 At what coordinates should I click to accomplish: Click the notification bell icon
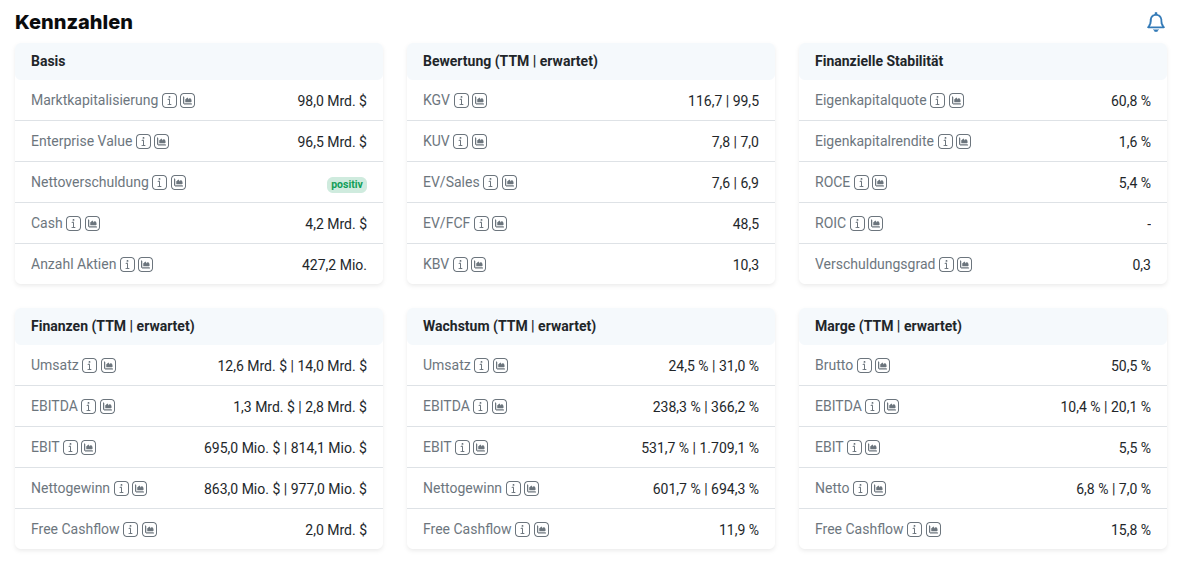pyautogui.click(x=1155, y=22)
